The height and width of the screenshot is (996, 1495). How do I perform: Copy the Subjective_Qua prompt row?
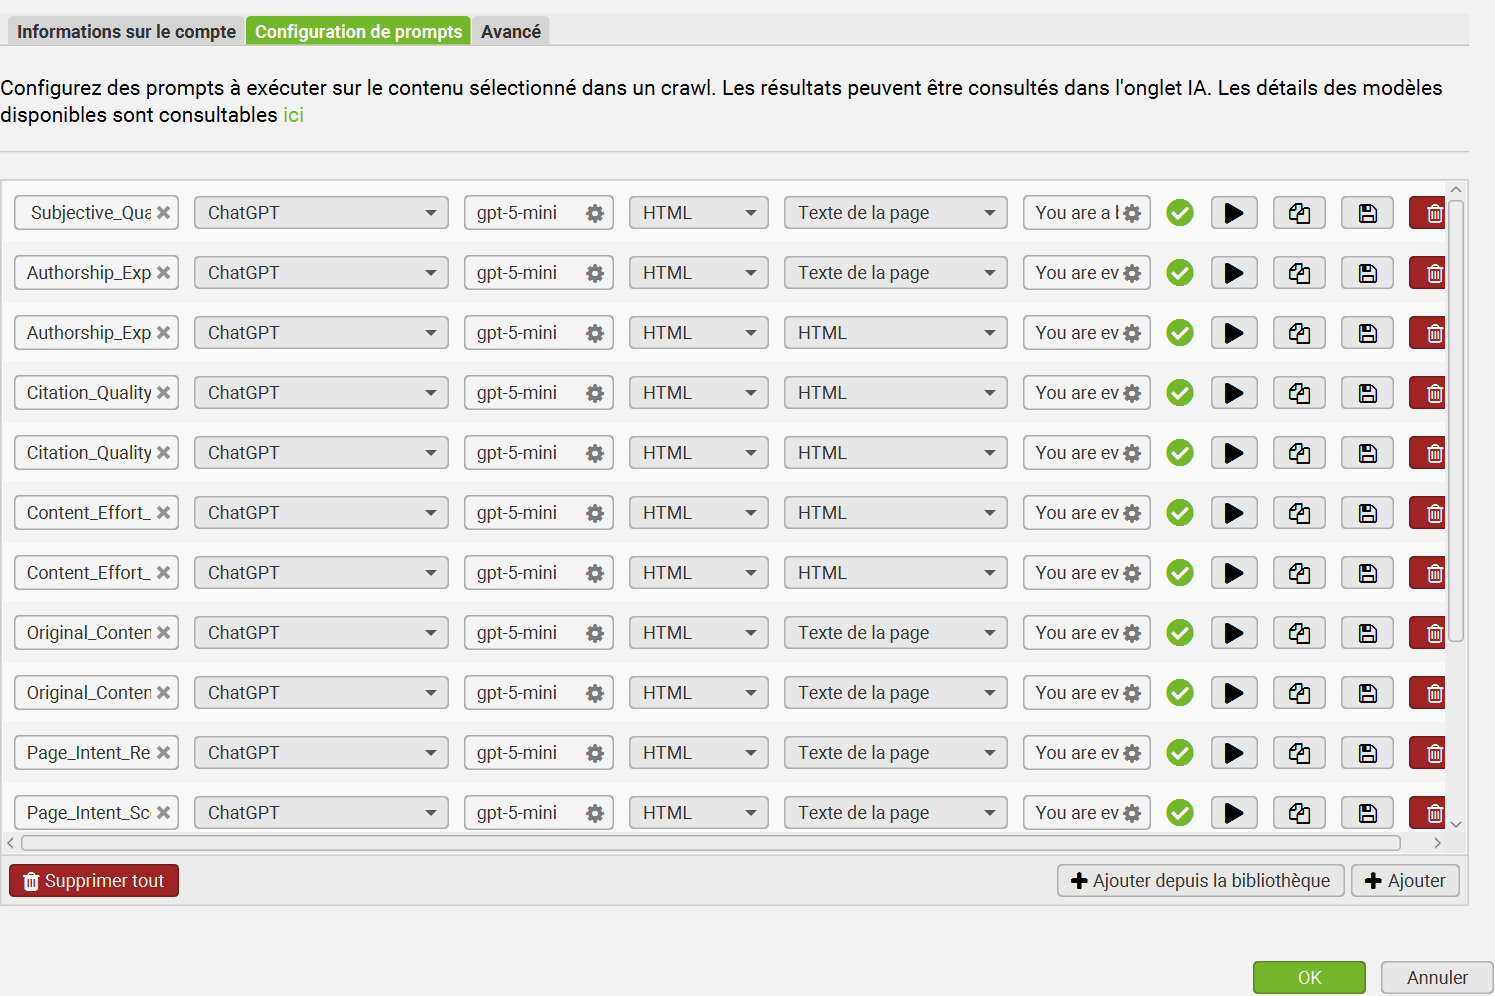pyautogui.click(x=1299, y=213)
